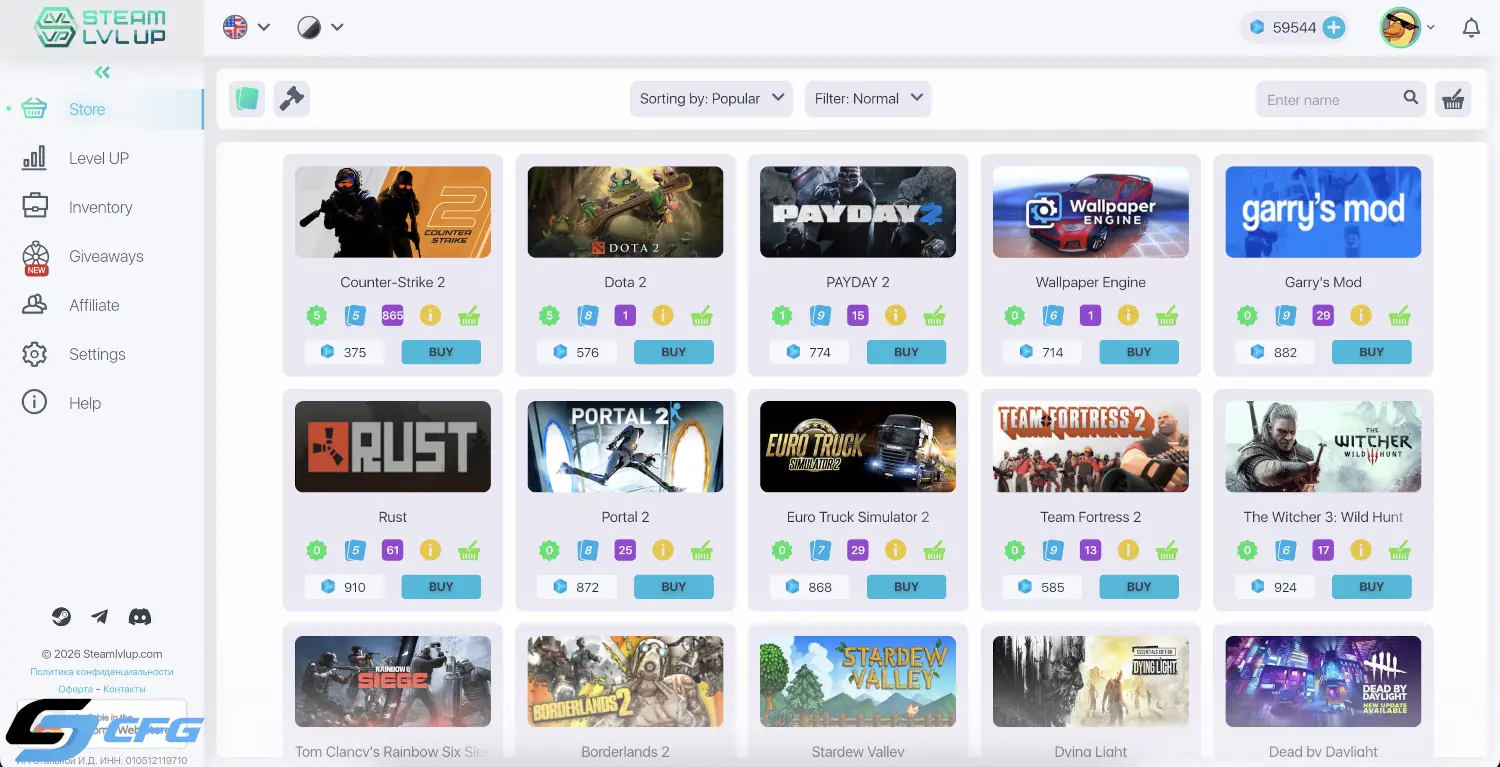Open the Stardew Valley thumbnail

coord(858,681)
